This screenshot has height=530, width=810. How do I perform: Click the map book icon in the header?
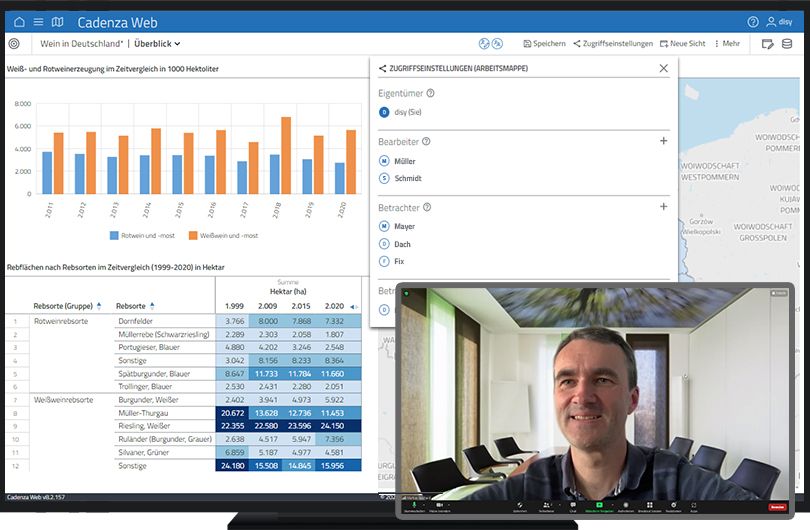pyautogui.click(x=57, y=22)
